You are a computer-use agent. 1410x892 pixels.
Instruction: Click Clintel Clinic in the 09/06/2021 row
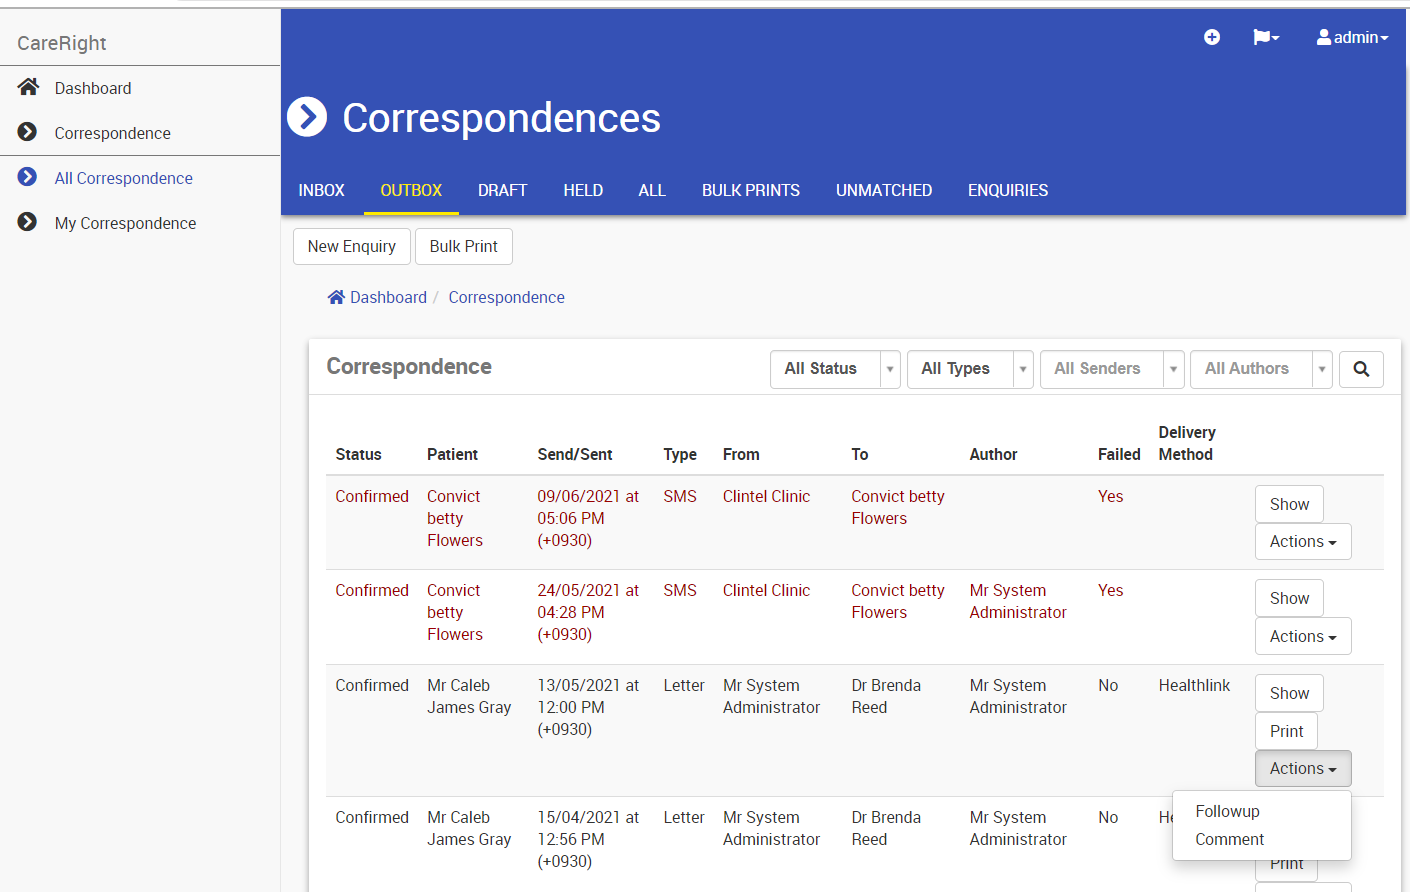766,496
